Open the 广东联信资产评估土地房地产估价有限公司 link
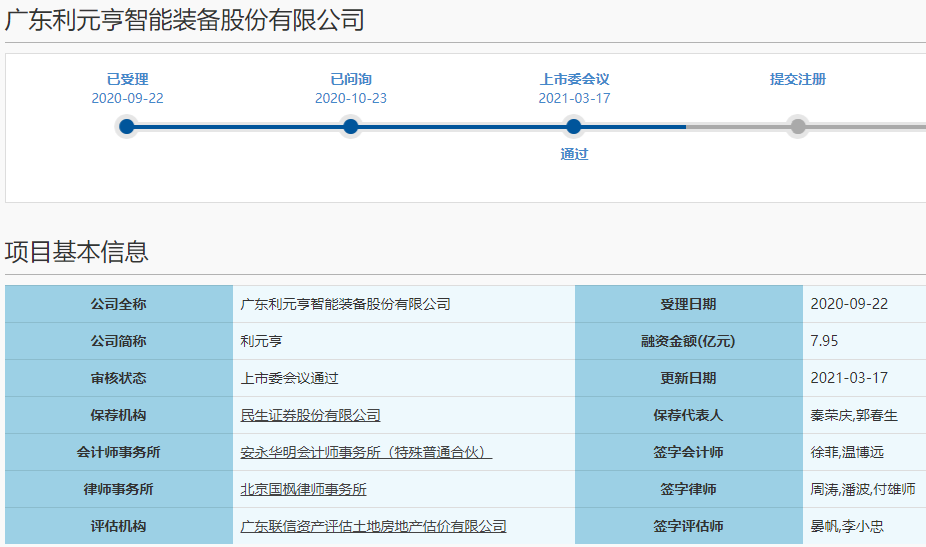 point(373,526)
